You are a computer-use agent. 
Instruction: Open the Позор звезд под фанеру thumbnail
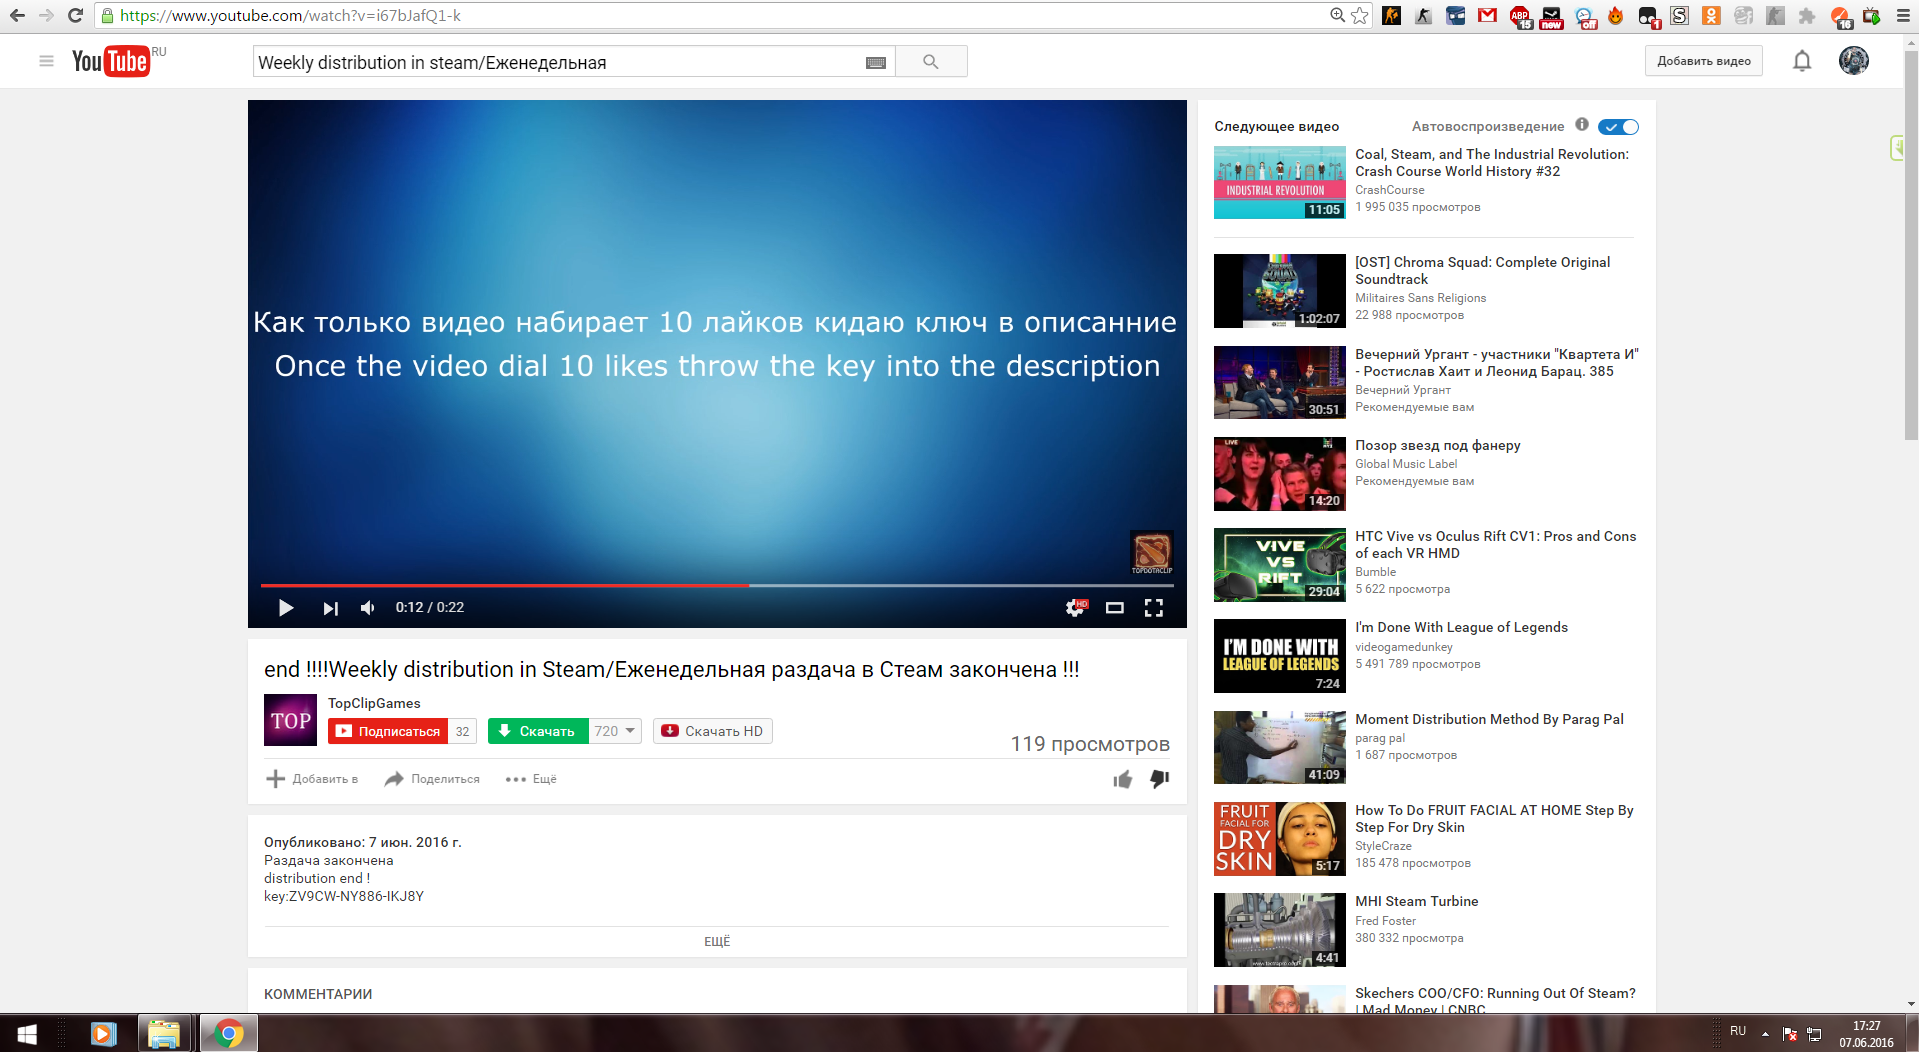click(1280, 474)
